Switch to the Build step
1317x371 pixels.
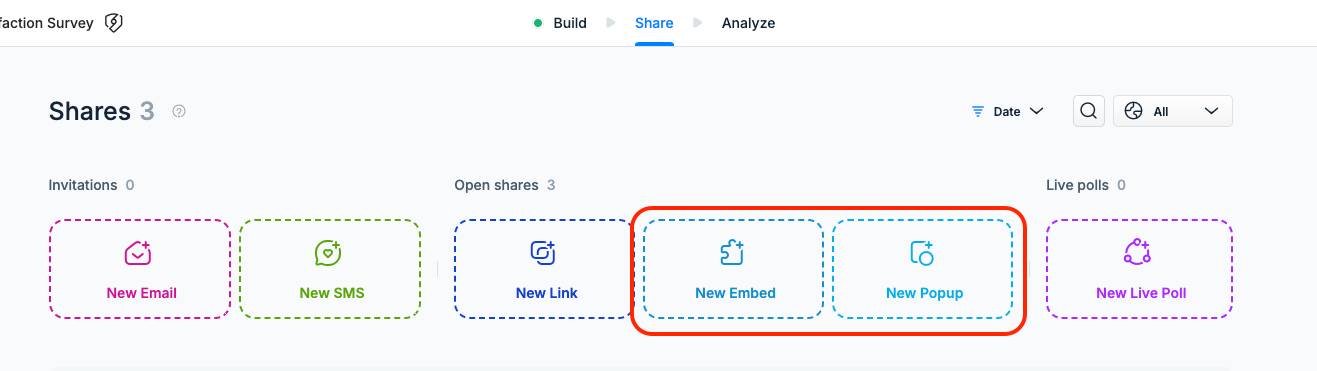[570, 23]
